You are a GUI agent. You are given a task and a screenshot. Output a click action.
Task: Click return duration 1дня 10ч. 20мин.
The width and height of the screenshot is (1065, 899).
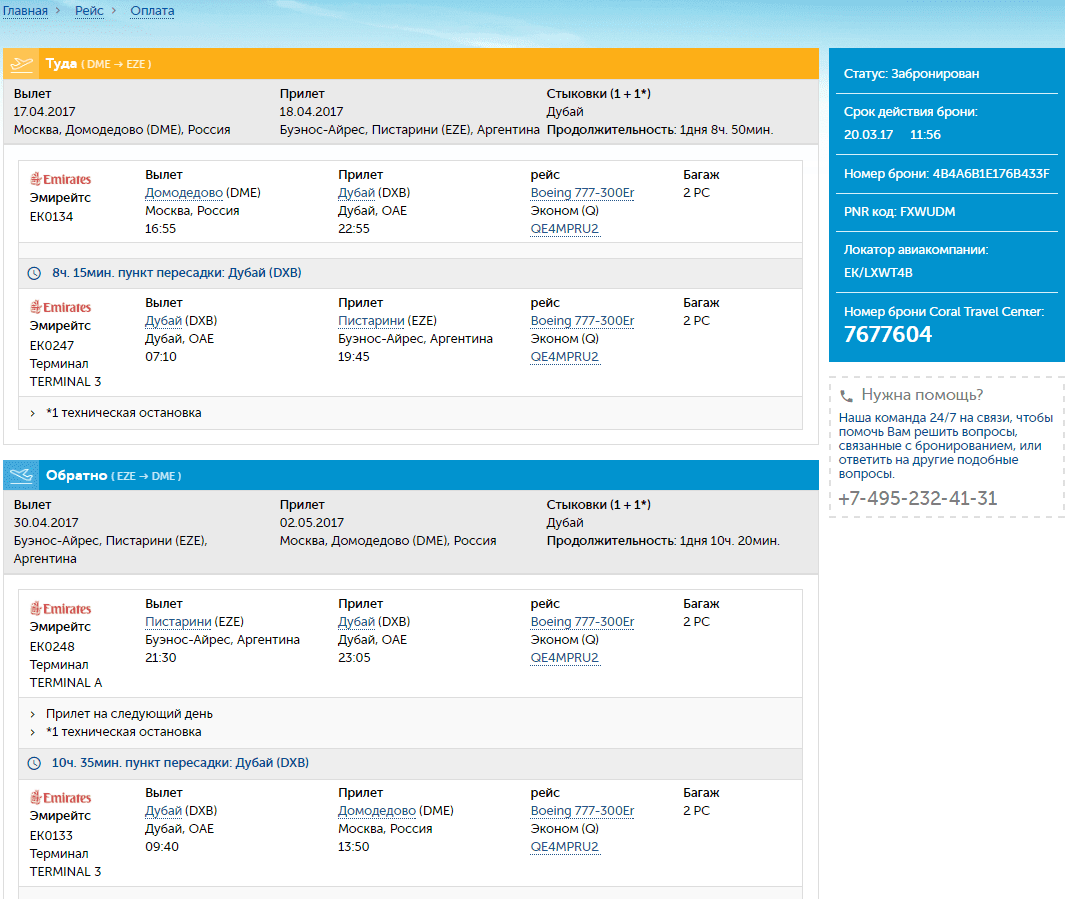729,540
